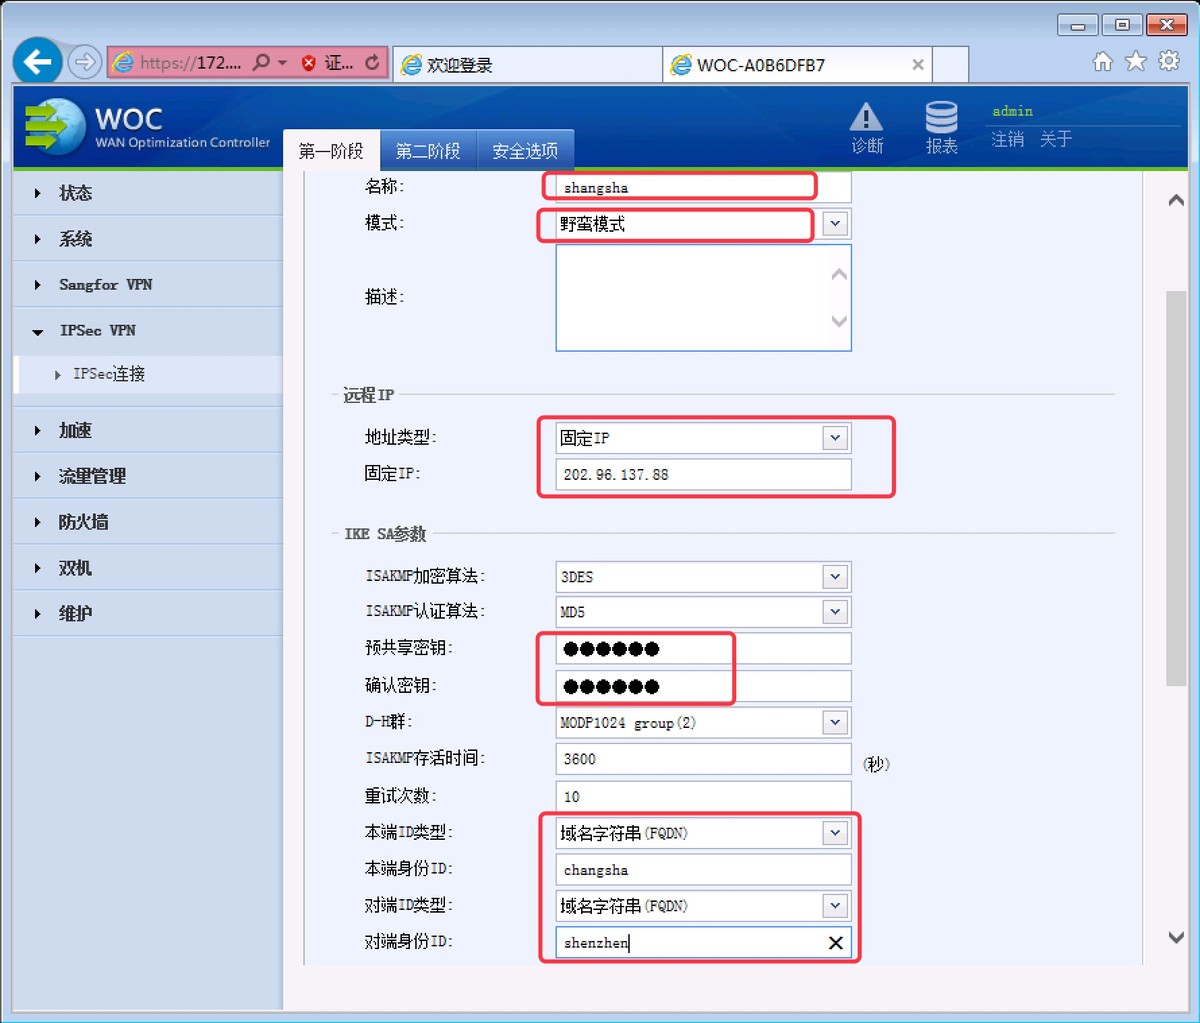Open the D-H群 group dropdown

[834, 722]
